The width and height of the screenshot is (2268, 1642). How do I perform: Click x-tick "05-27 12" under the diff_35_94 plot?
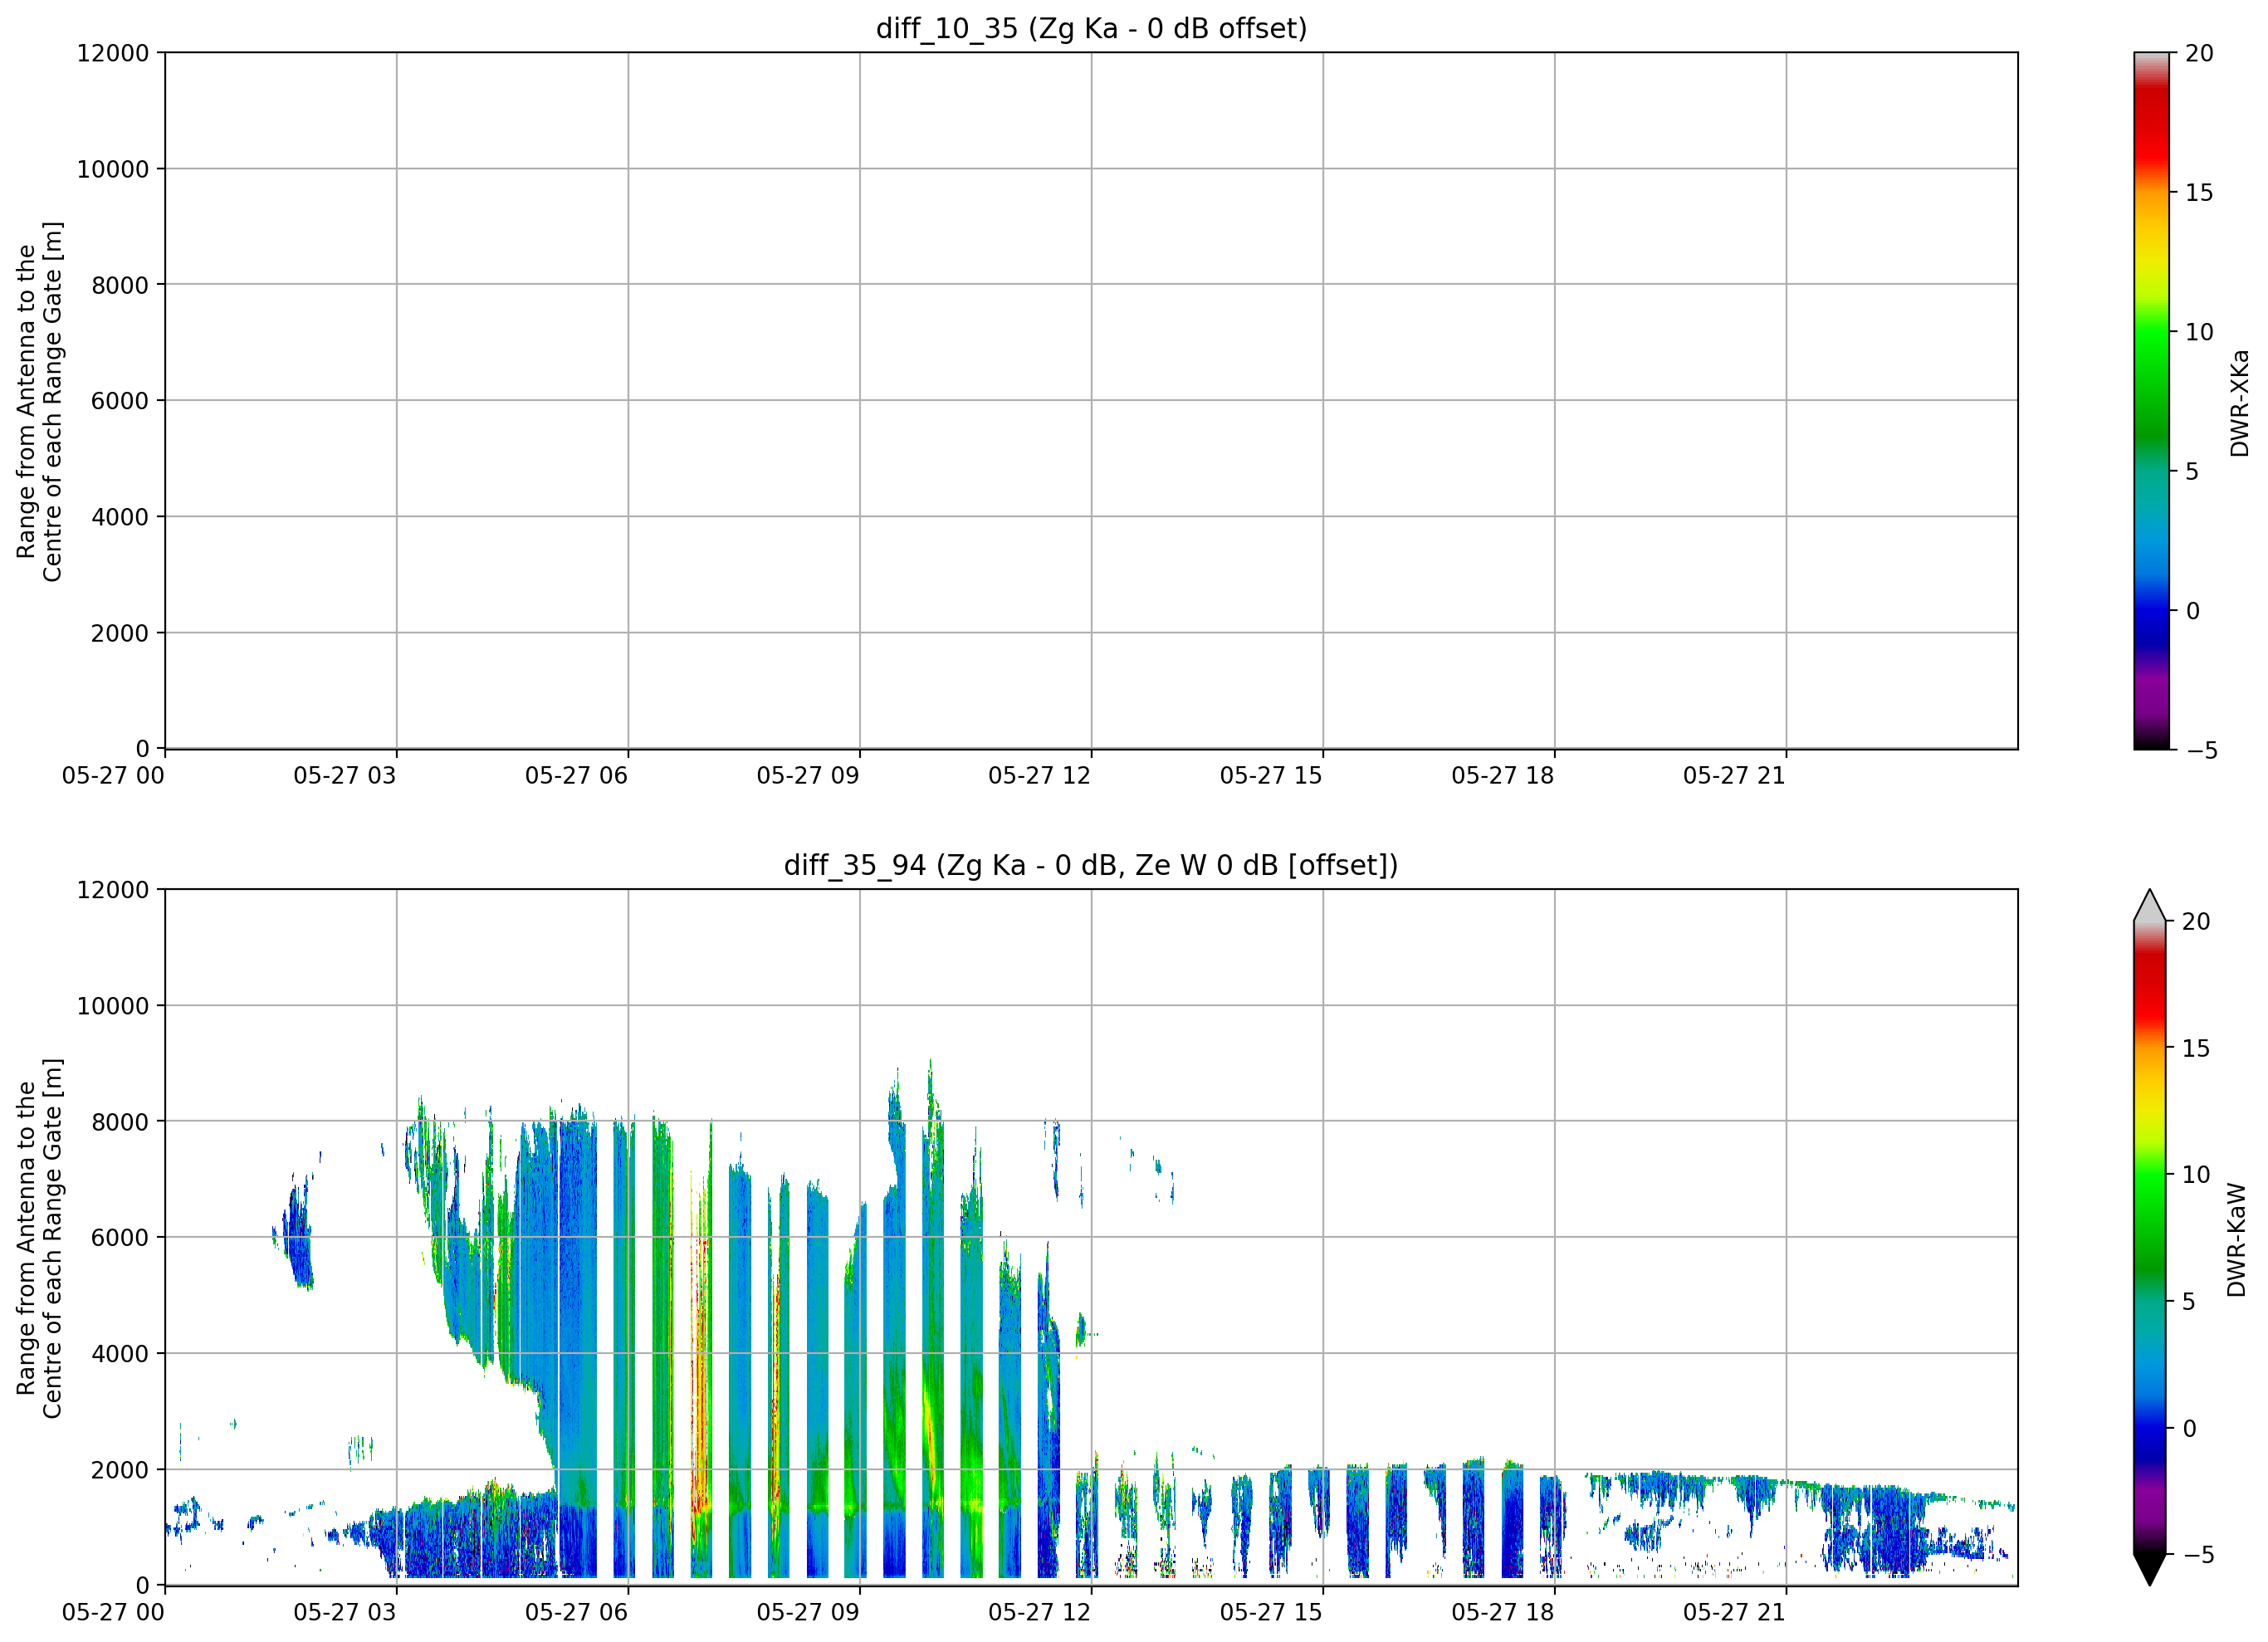pos(1039,1613)
